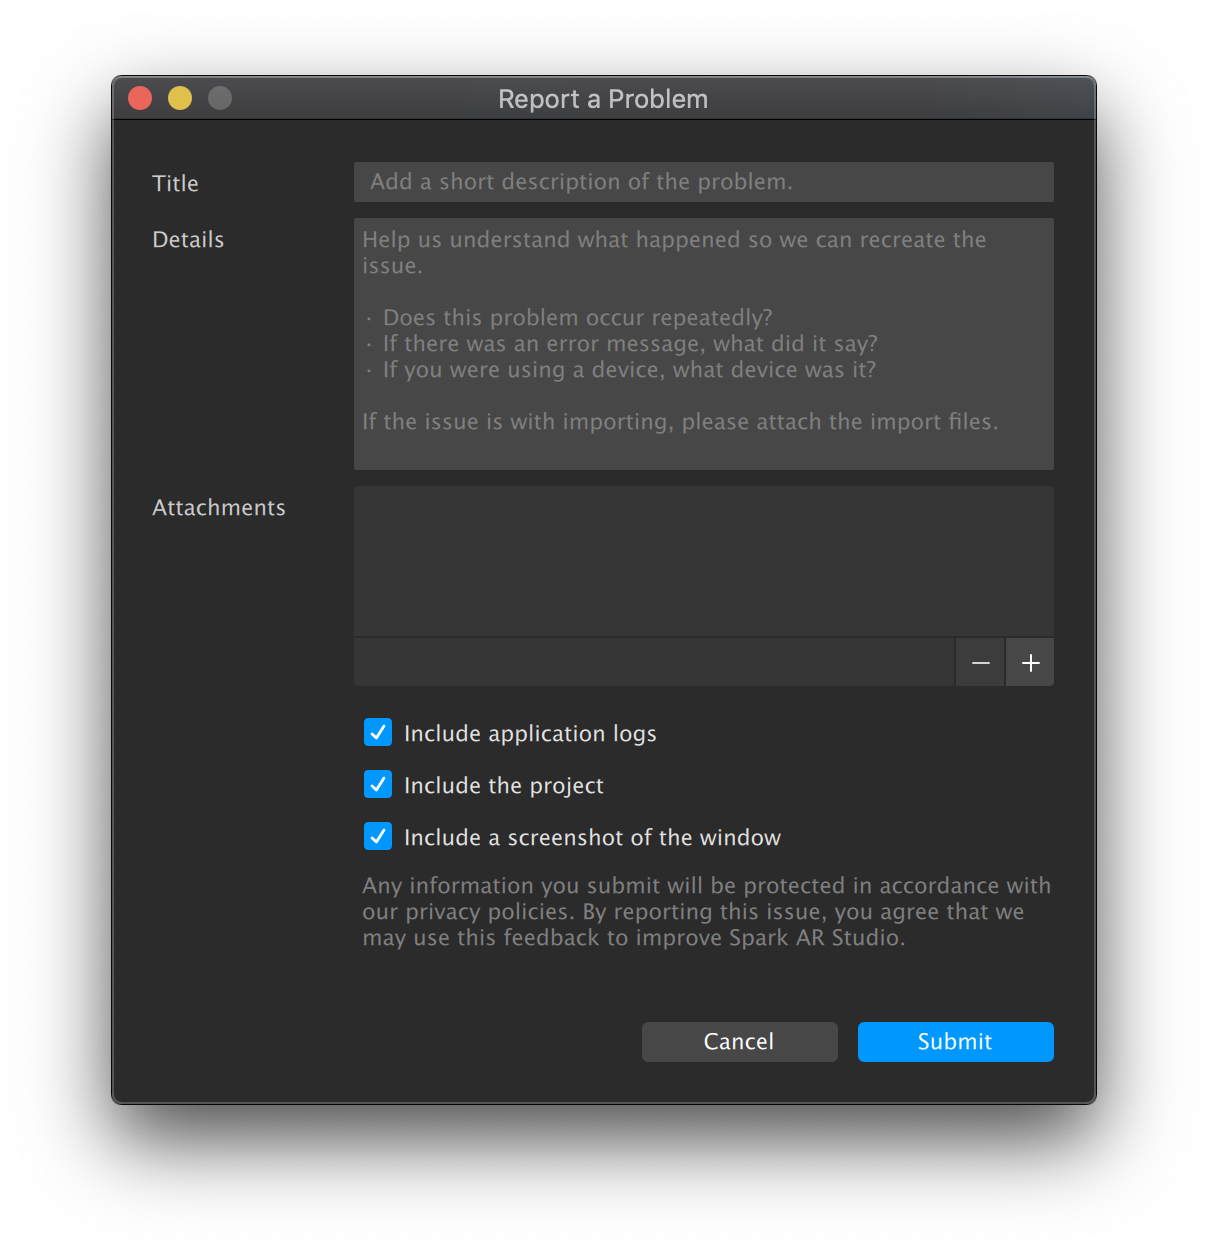Minimize the dialog with the yellow button
The image size is (1208, 1252).
(180, 98)
